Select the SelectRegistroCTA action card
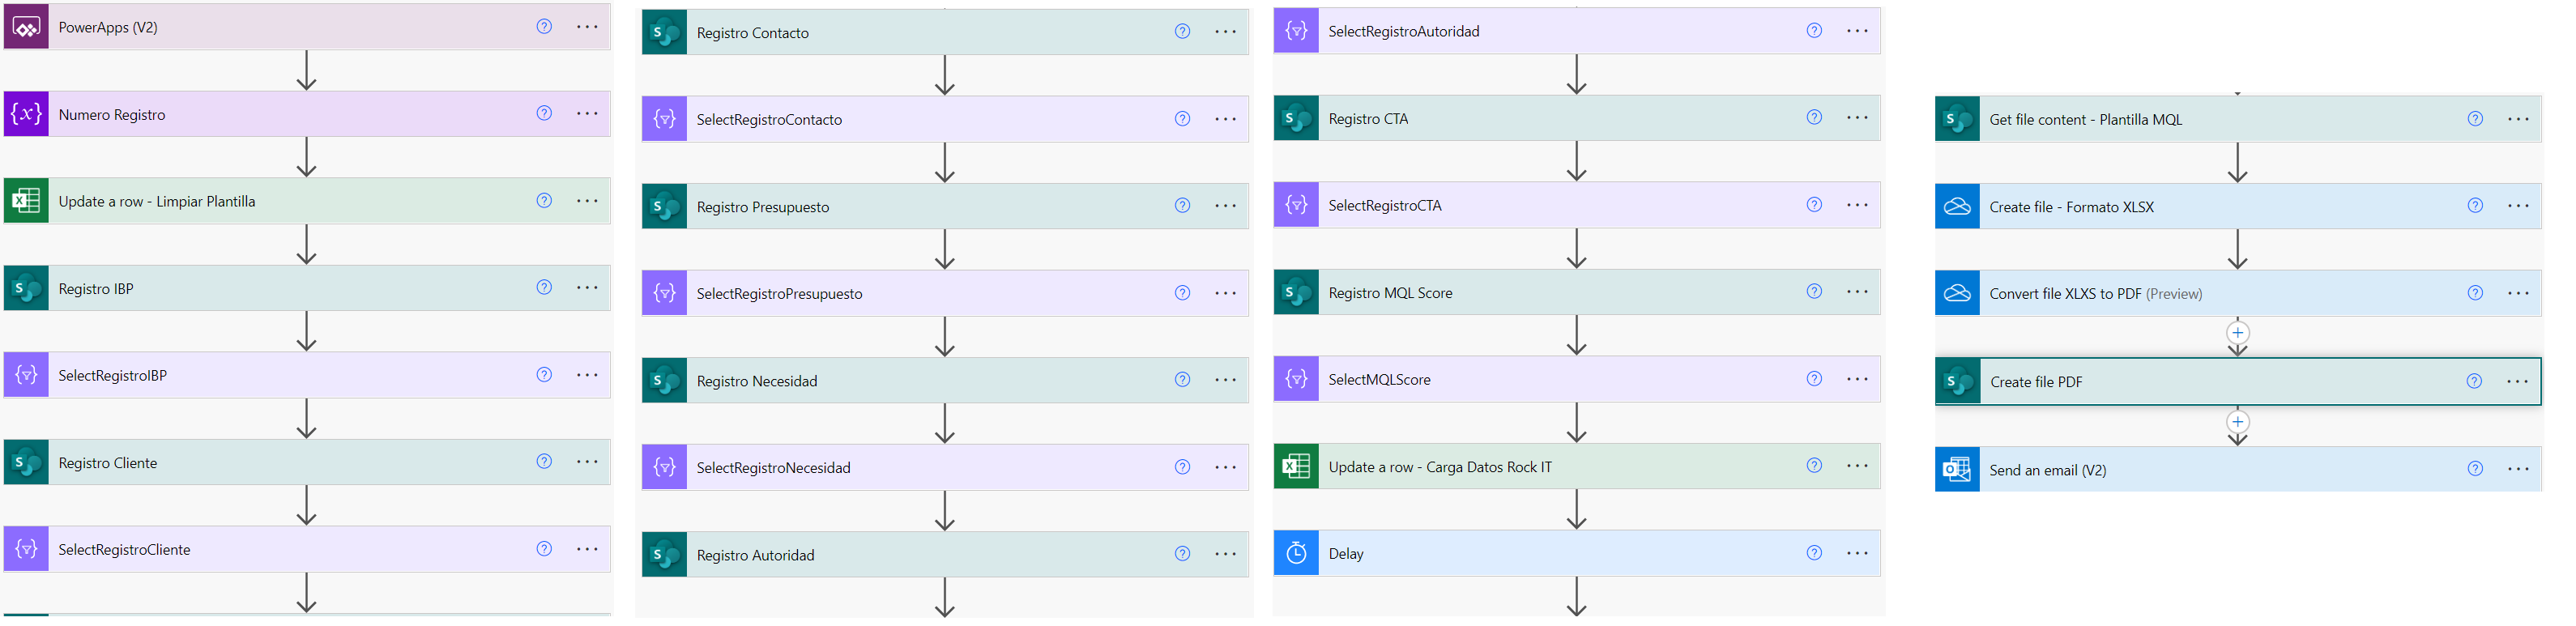Viewport: 2576px width, 626px height. pos(1577,205)
